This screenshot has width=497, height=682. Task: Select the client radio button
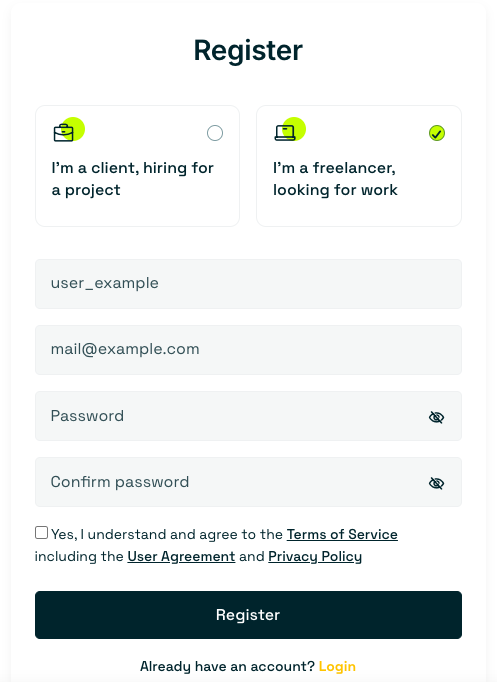click(215, 133)
